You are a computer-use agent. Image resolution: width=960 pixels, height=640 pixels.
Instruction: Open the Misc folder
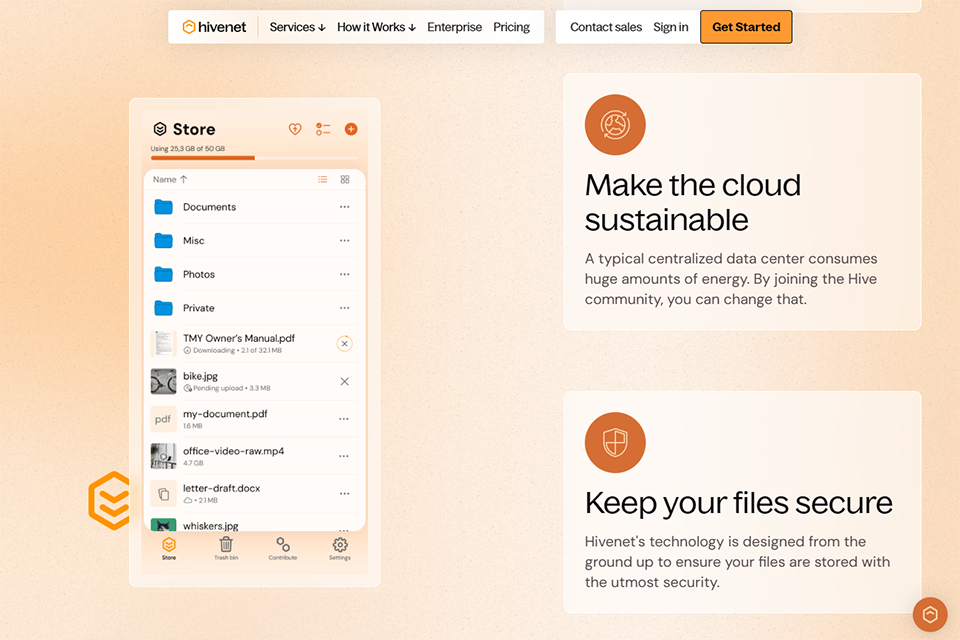[254, 241]
